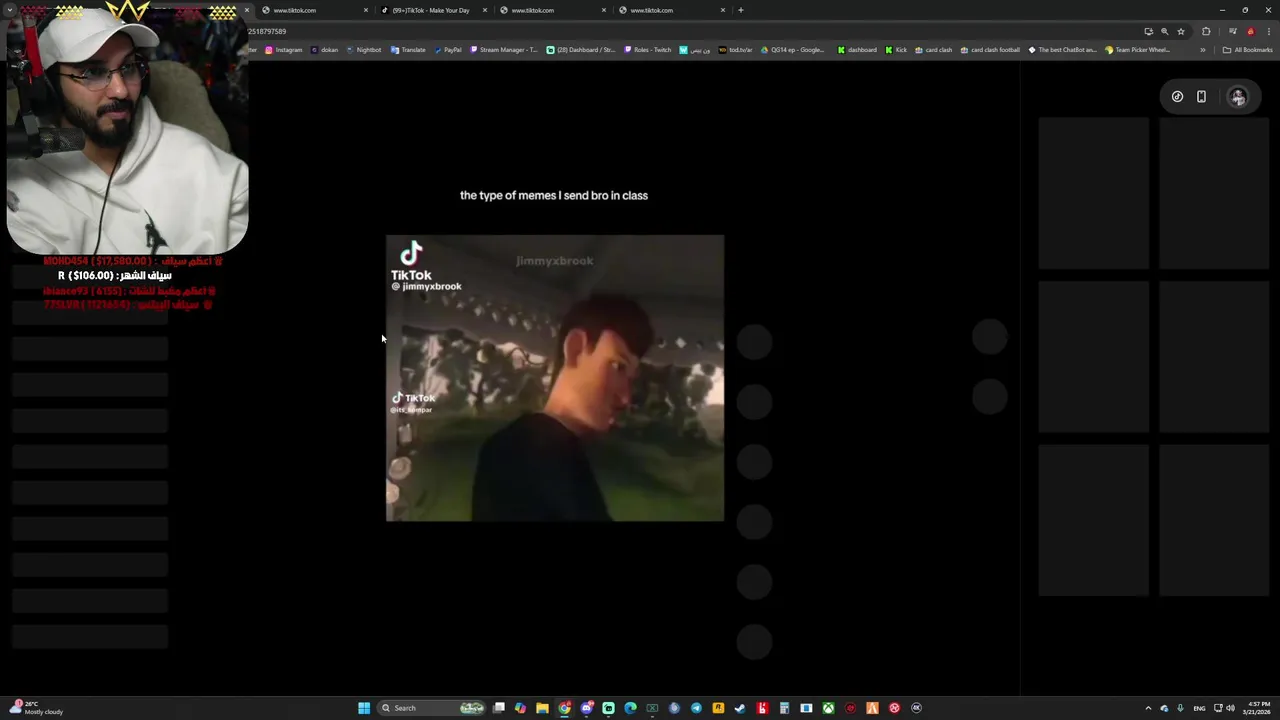Click the TikTok phone app icon

coord(1201,97)
